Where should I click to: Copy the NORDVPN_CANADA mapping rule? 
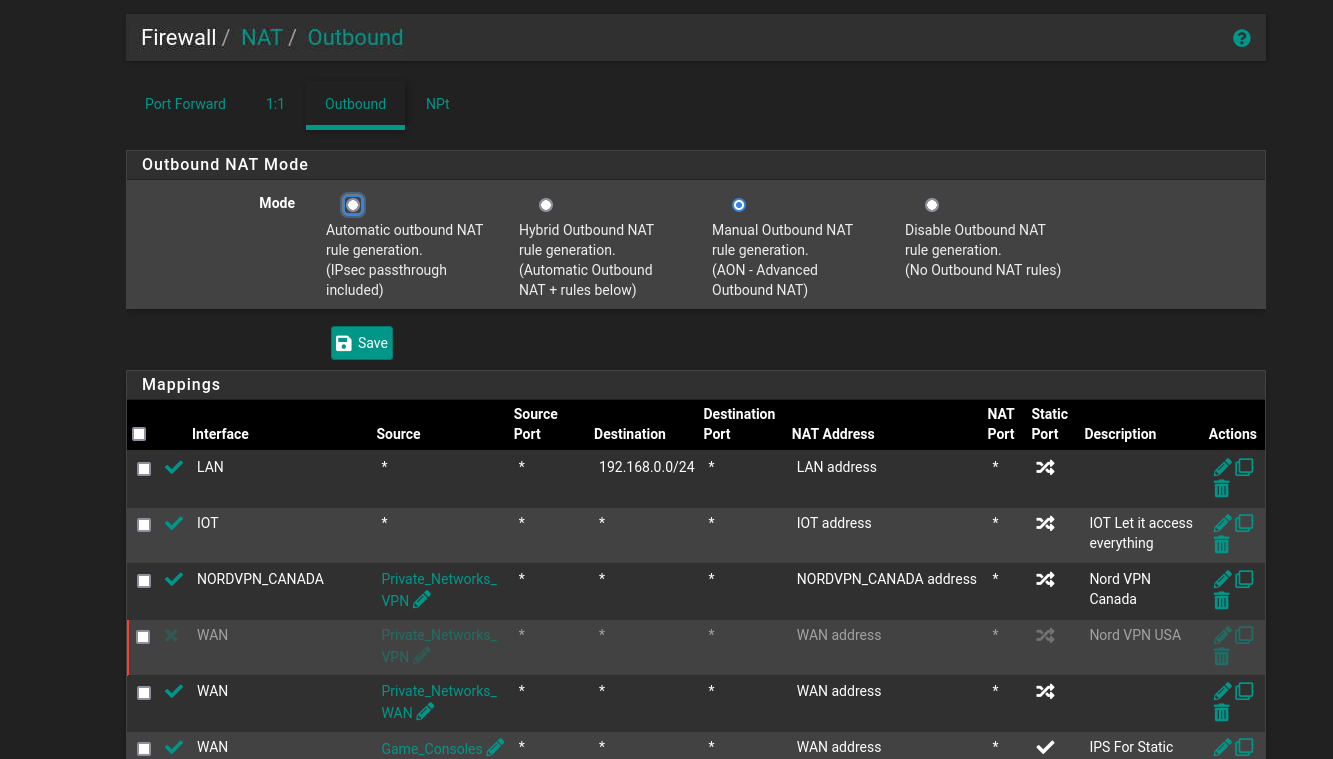click(x=1244, y=579)
